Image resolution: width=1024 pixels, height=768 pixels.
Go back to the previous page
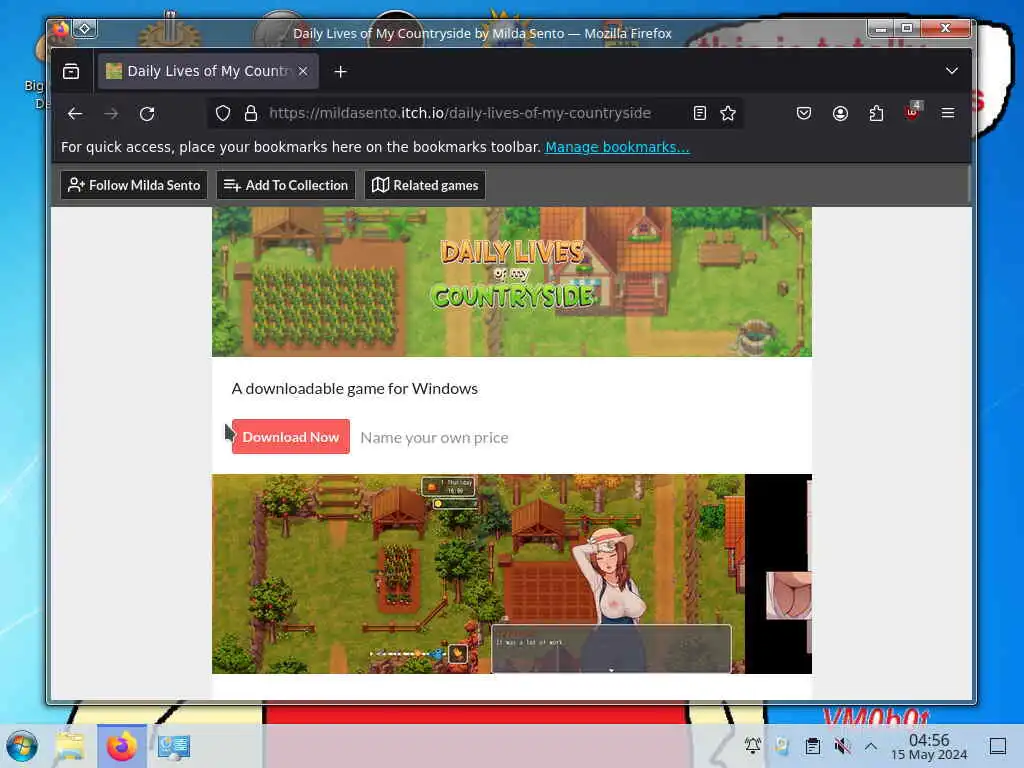[75, 114]
